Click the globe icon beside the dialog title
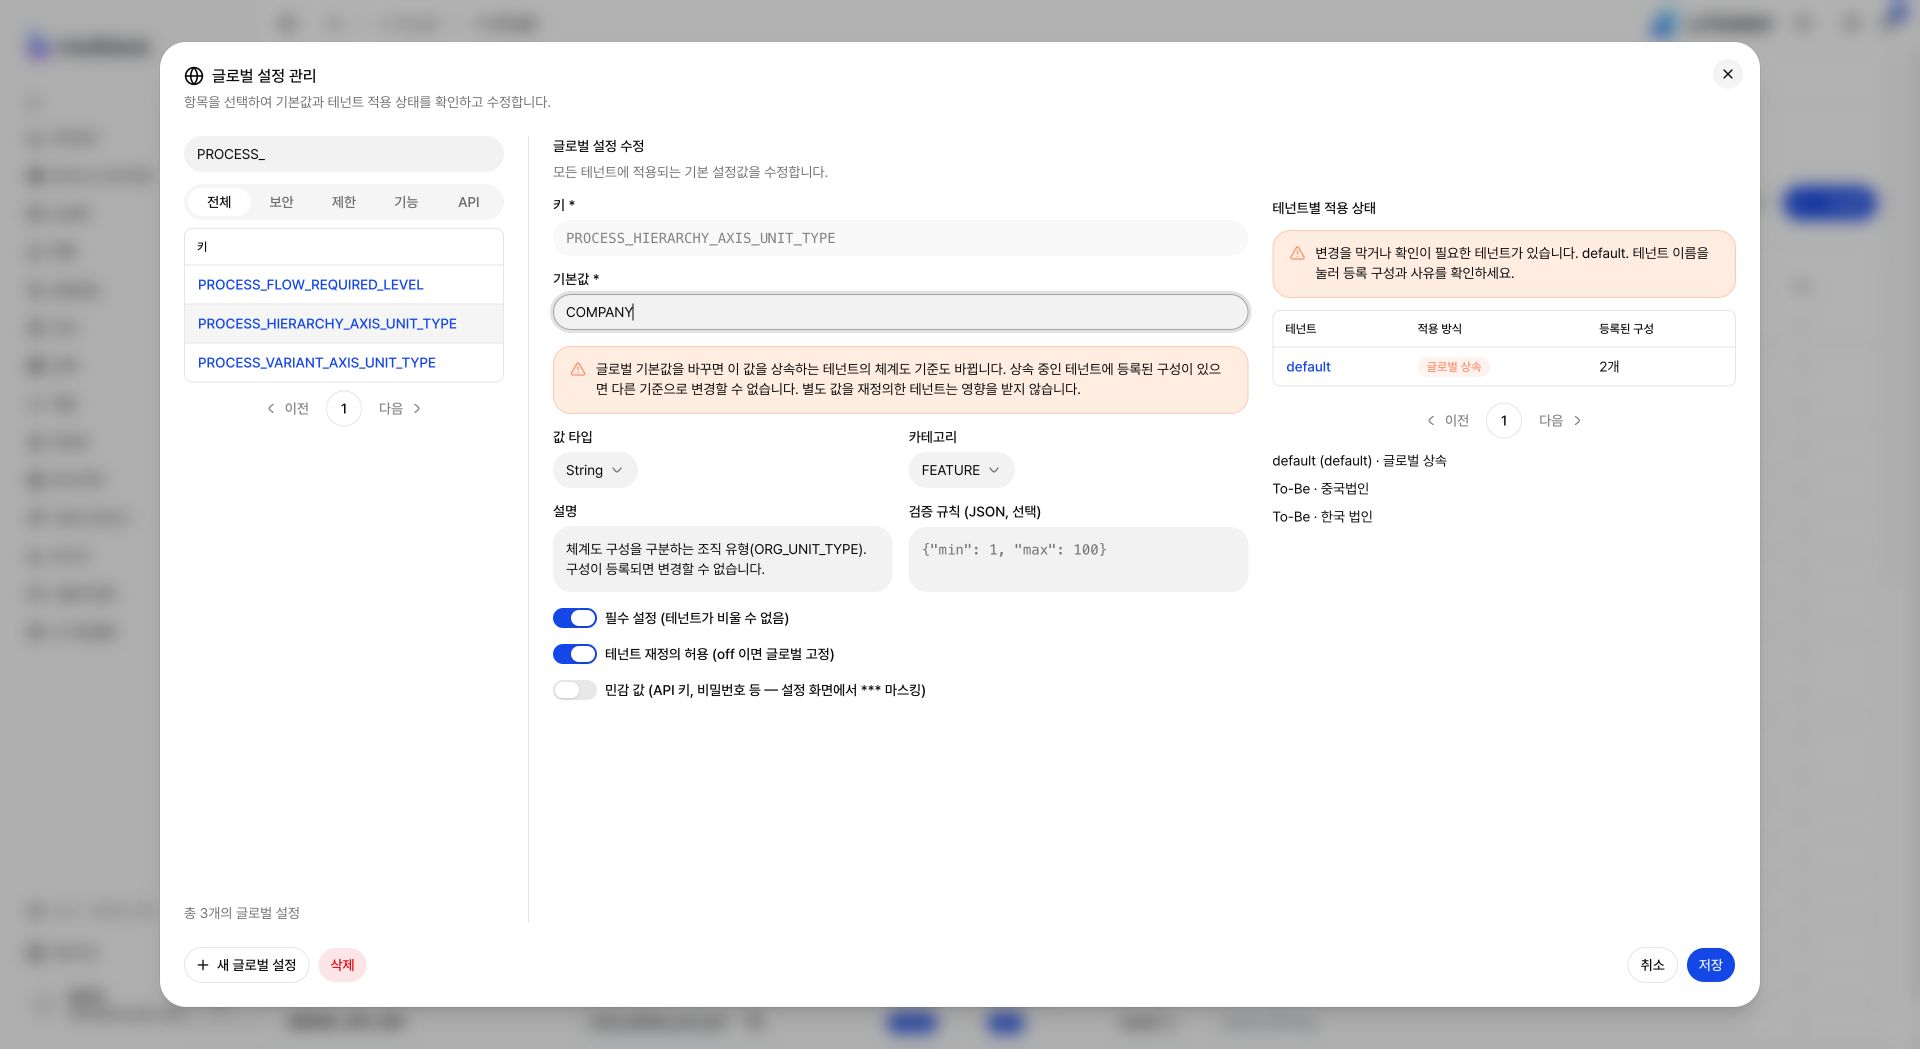The image size is (1920, 1049). 194,76
